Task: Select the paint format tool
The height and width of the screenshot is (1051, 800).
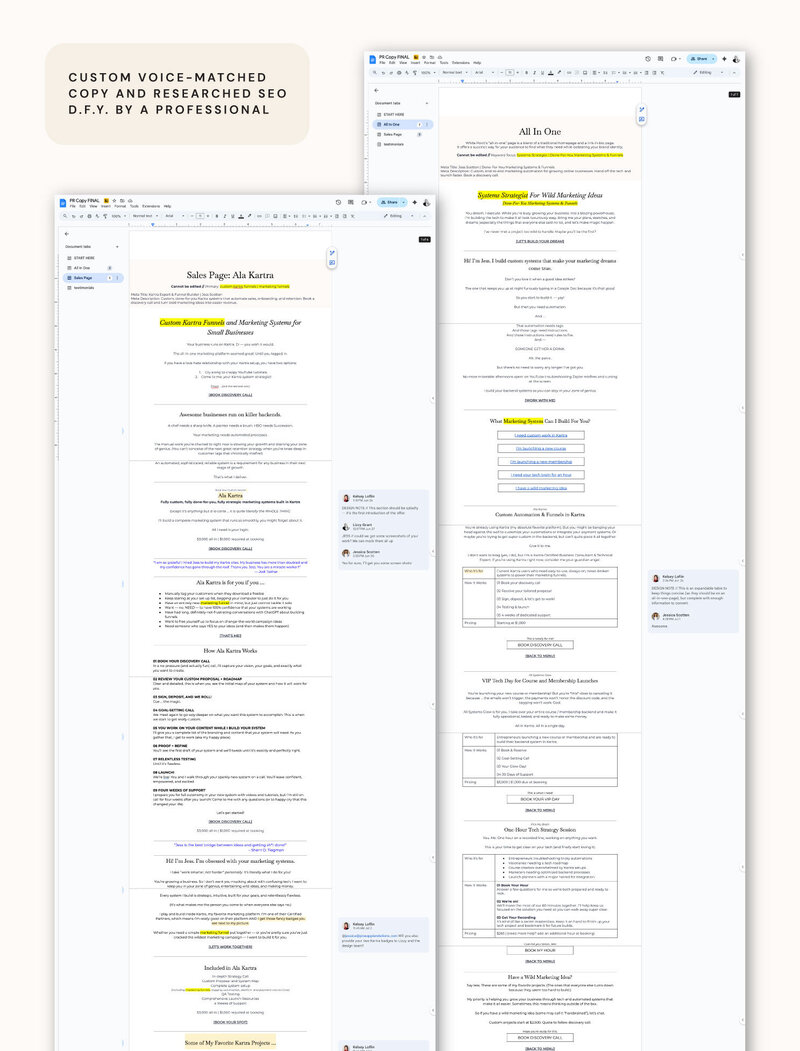Action: click(105, 215)
